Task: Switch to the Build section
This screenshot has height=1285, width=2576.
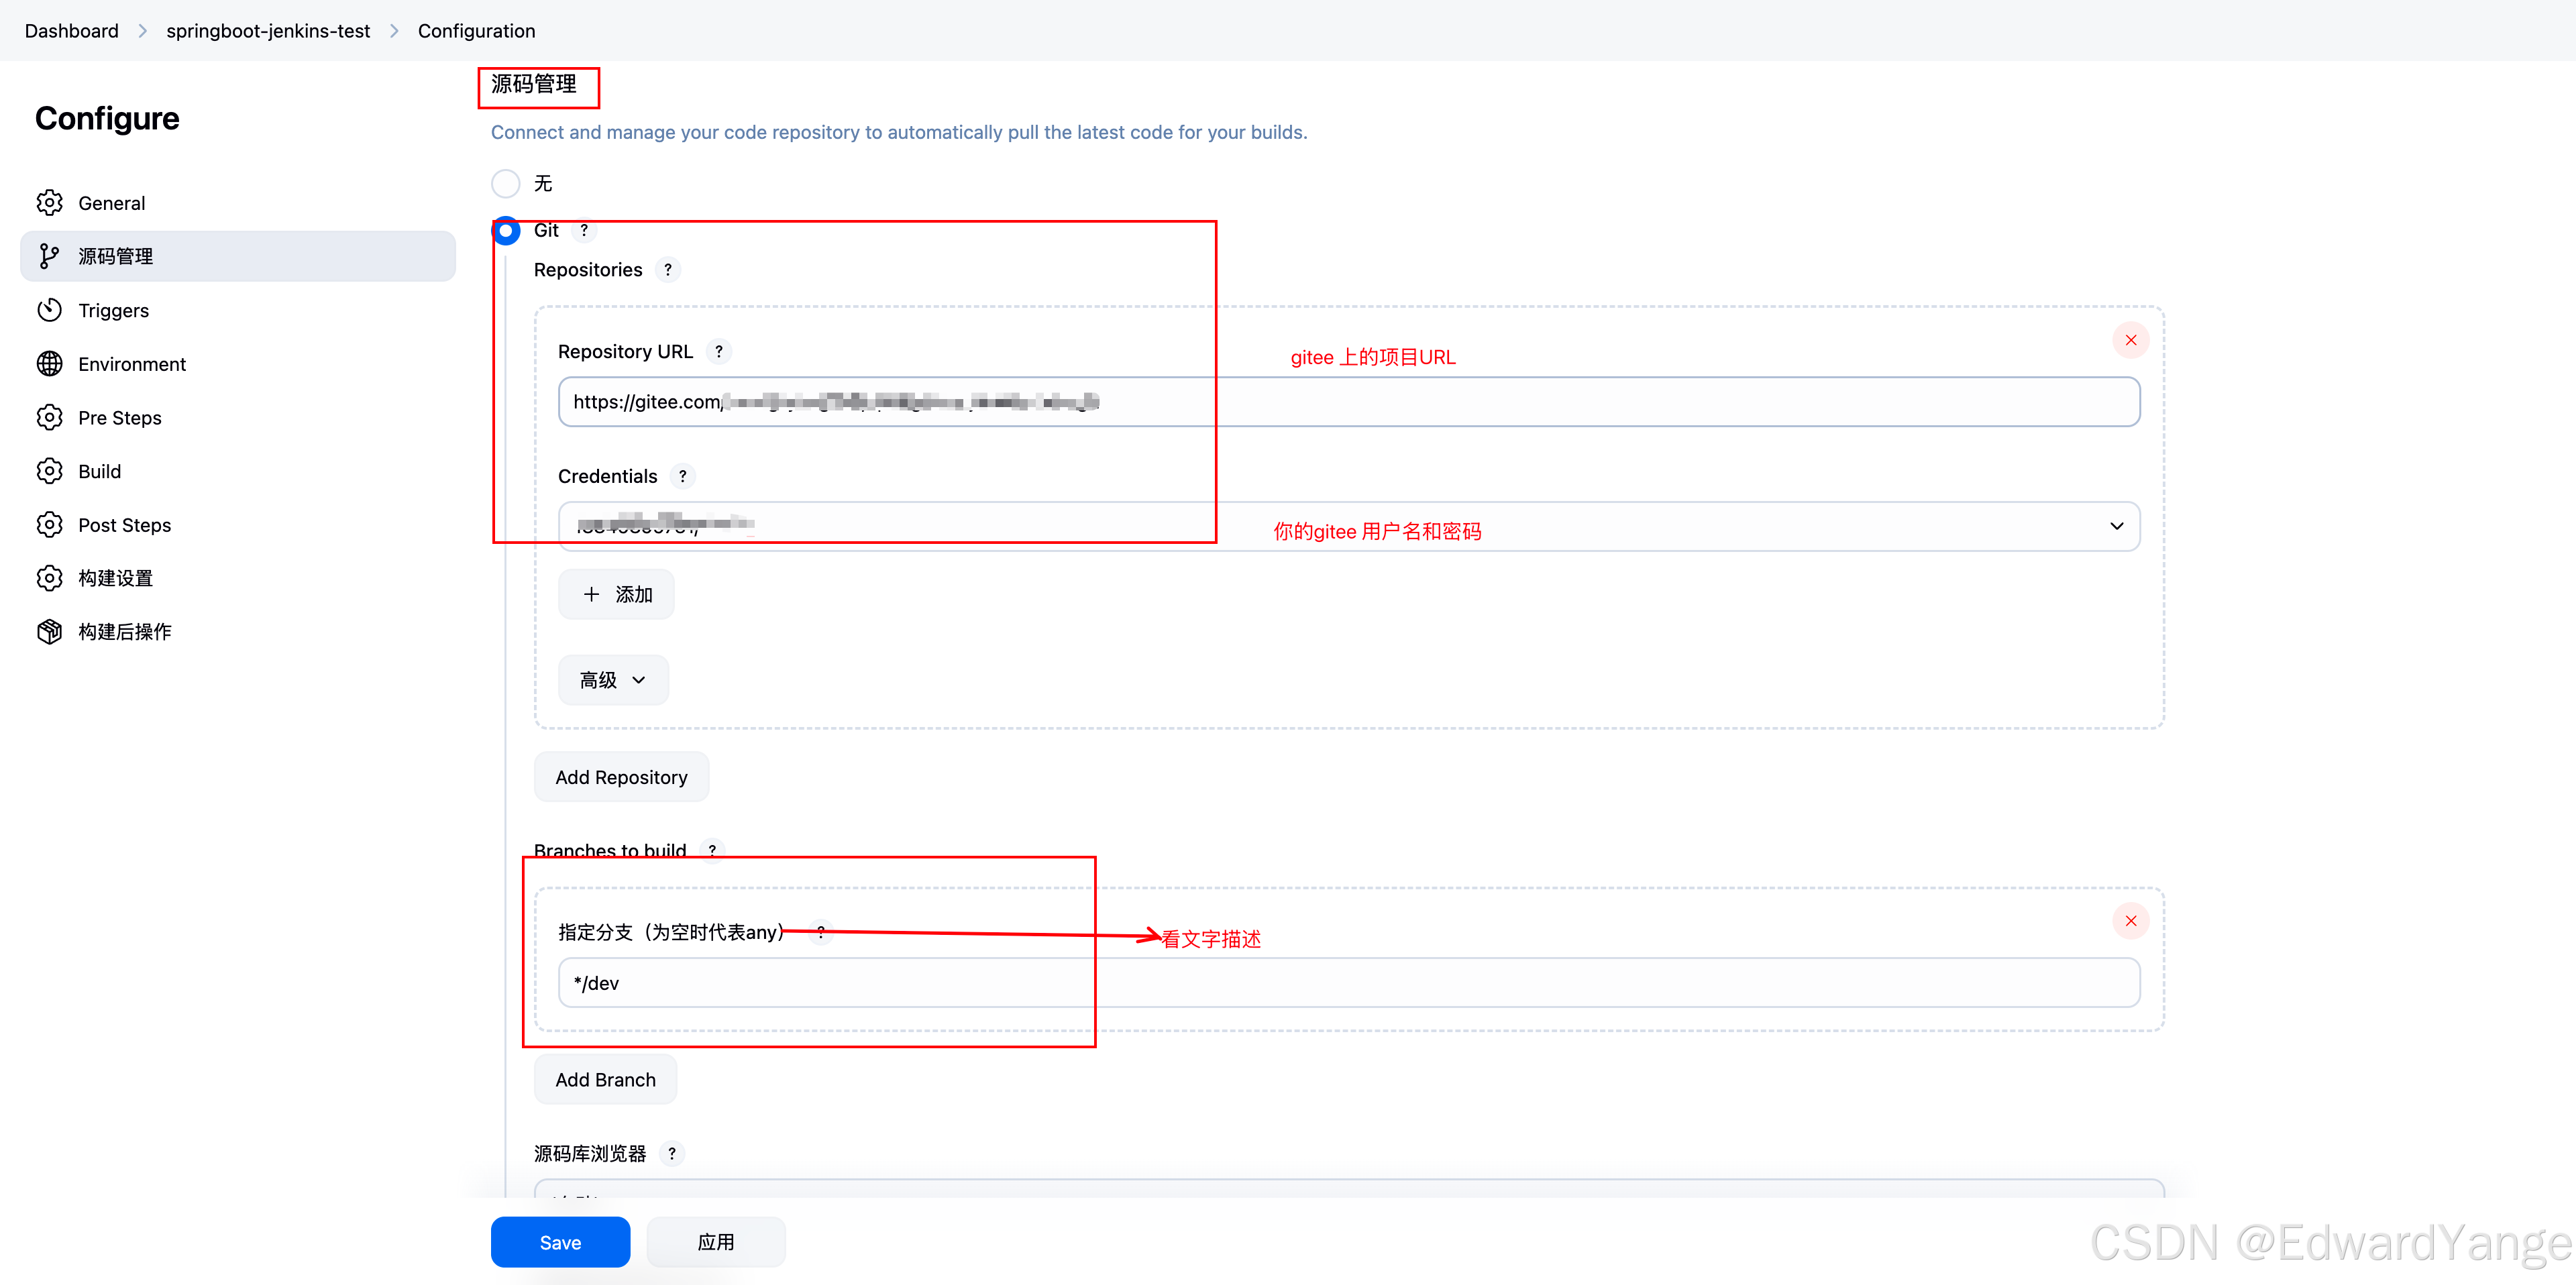Action: pyautogui.click(x=99, y=470)
